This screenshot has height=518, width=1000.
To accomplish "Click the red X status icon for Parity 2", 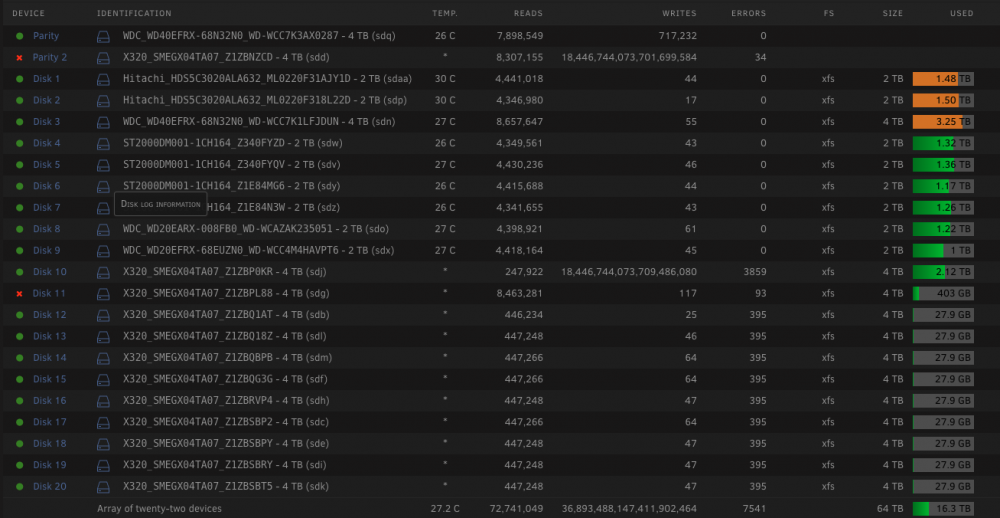I will (19, 58).
